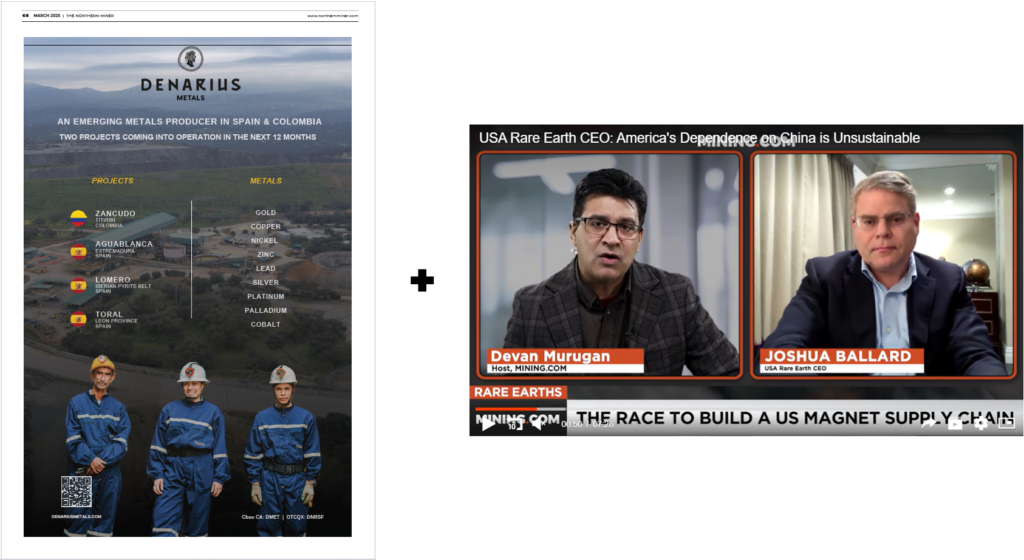
Task: Select the Spain flag next to Lomero
Action: pyautogui.click(x=78, y=285)
